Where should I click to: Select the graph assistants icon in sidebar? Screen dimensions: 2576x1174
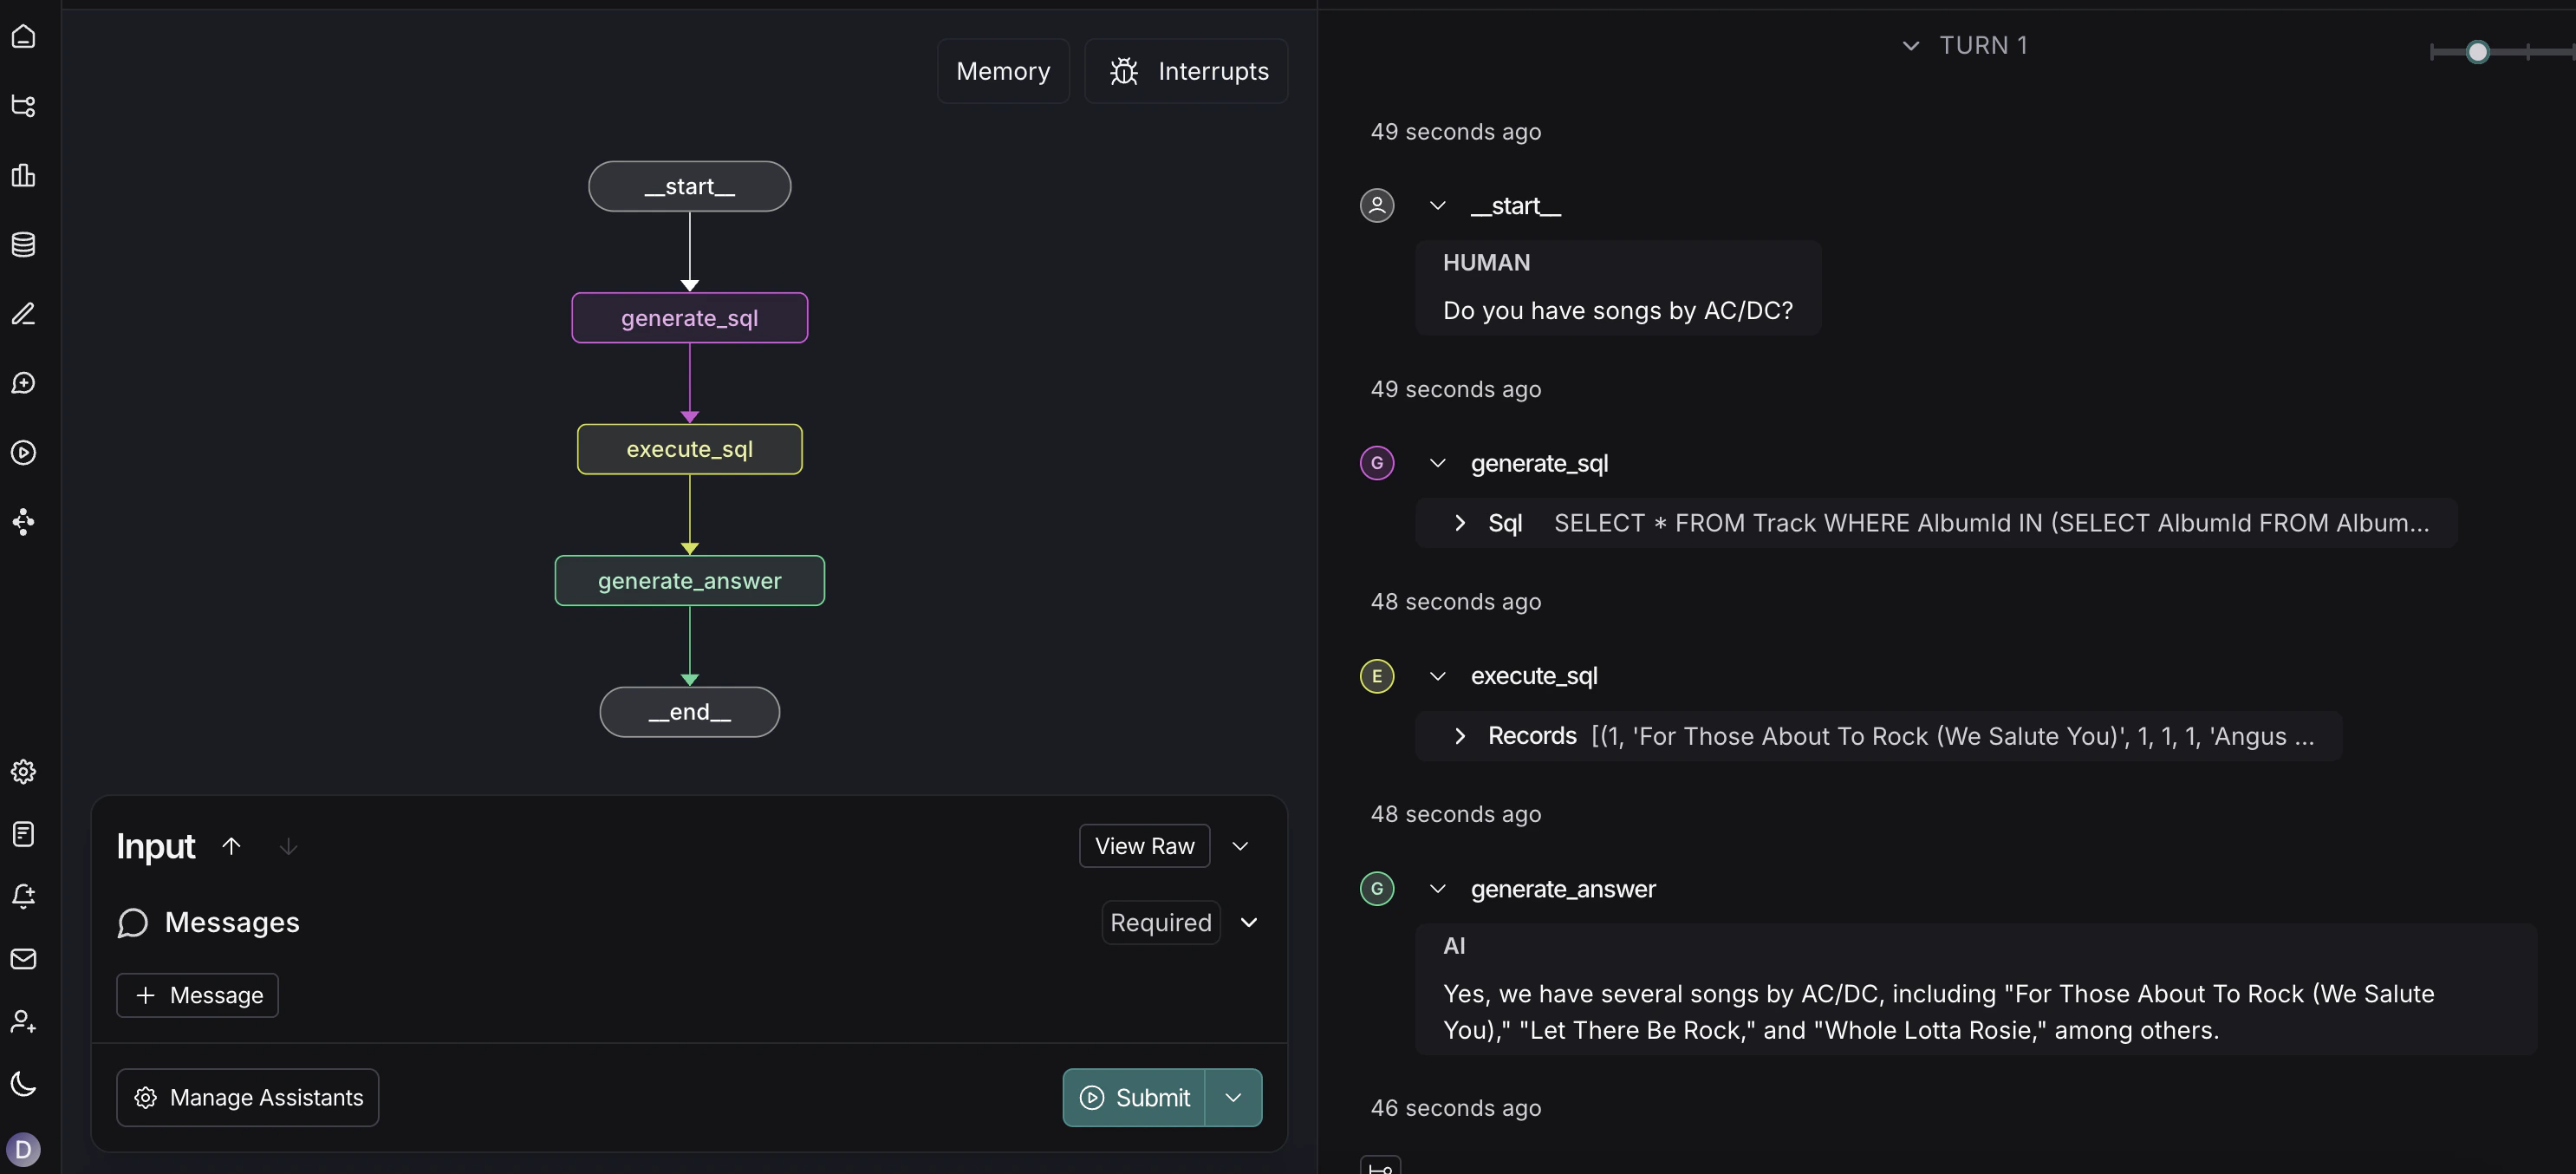23,106
